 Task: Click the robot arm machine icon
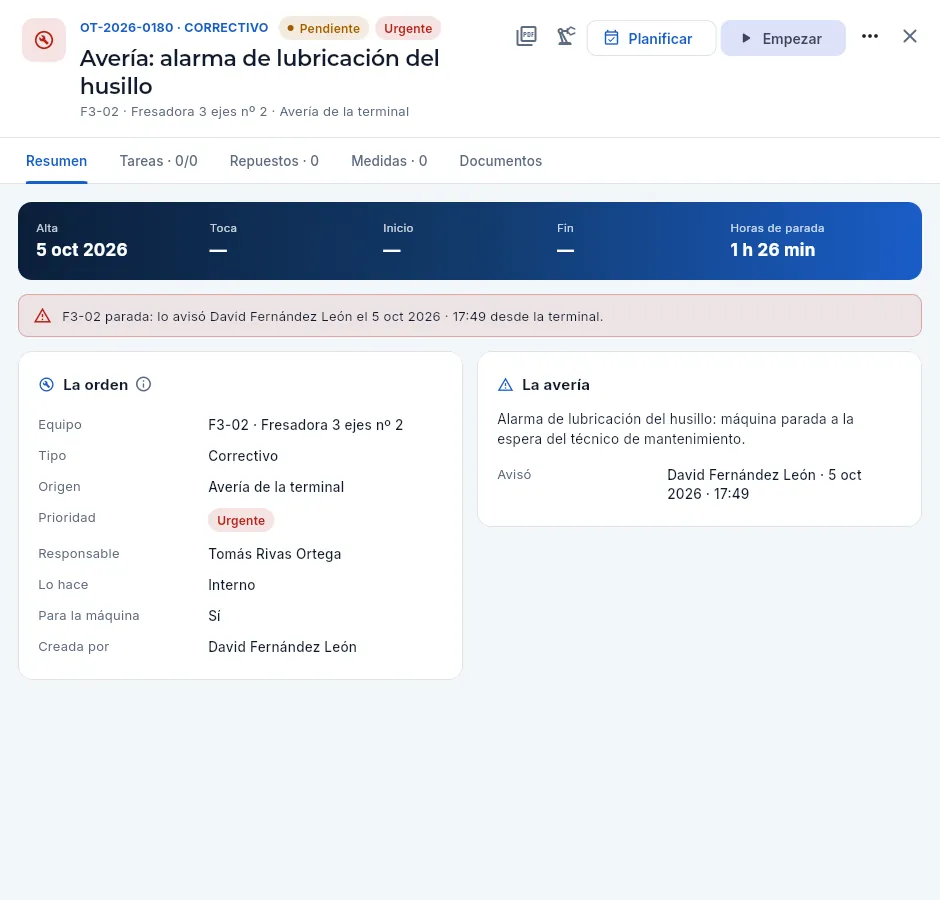[565, 37]
